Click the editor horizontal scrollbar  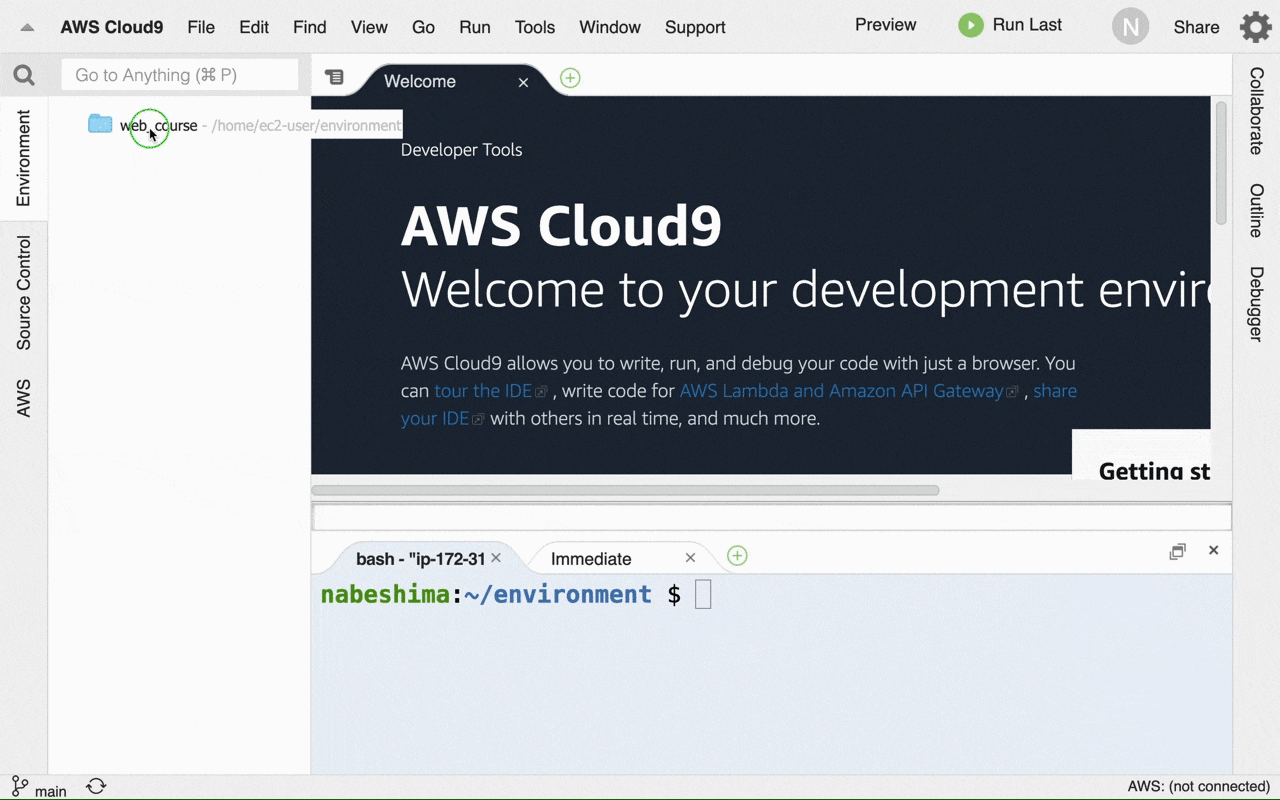click(625, 490)
